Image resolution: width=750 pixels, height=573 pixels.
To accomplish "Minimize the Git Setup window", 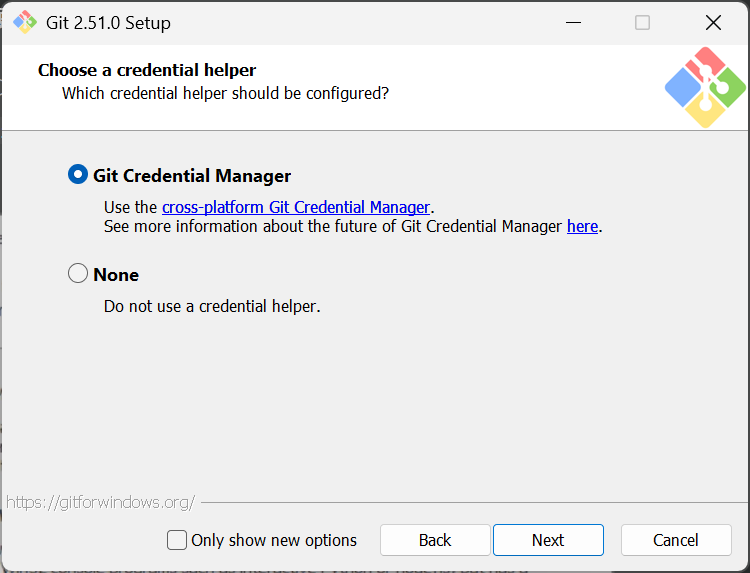I will (x=573, y=22).
